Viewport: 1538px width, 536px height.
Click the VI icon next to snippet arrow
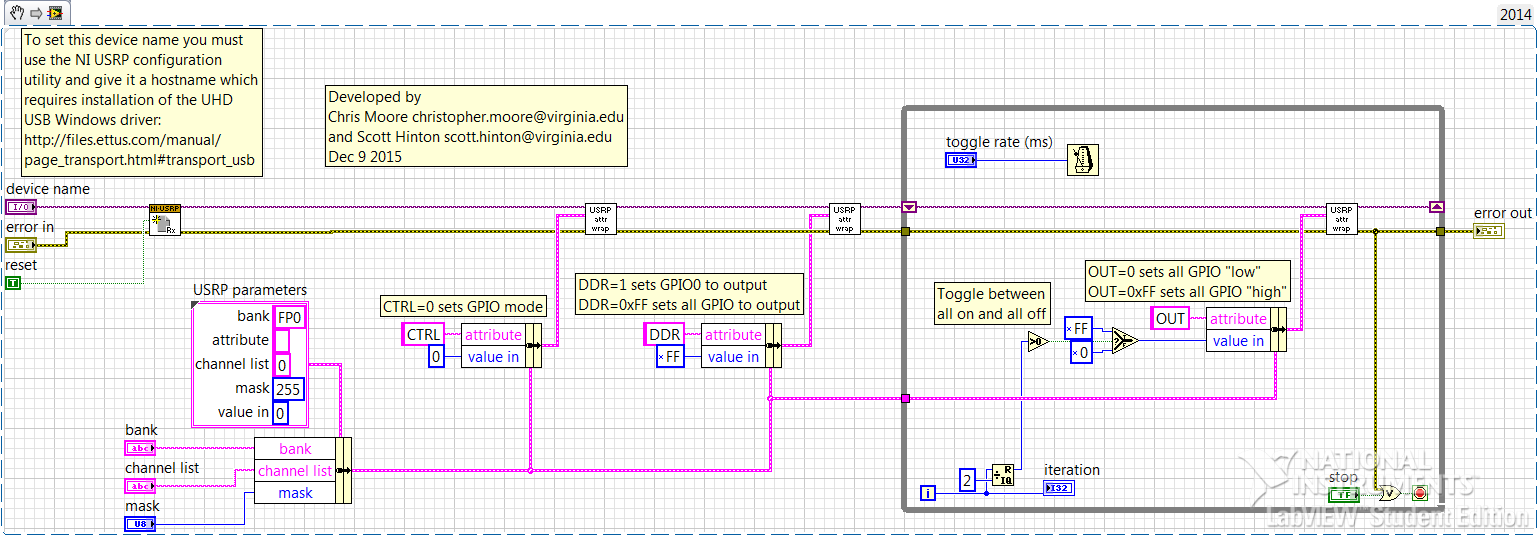[x=55, y=13]
